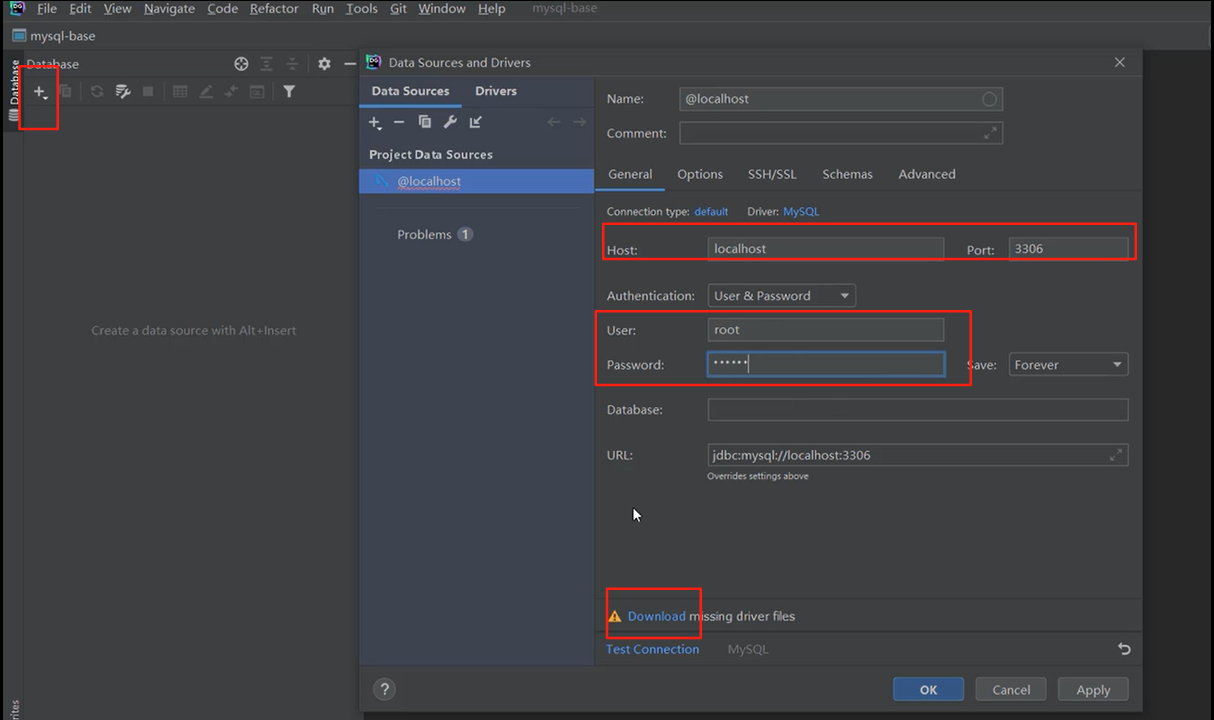The width and height of the screenshot is (1214, 720).
Task: Open the Tools menu
Action: point(361,9)
